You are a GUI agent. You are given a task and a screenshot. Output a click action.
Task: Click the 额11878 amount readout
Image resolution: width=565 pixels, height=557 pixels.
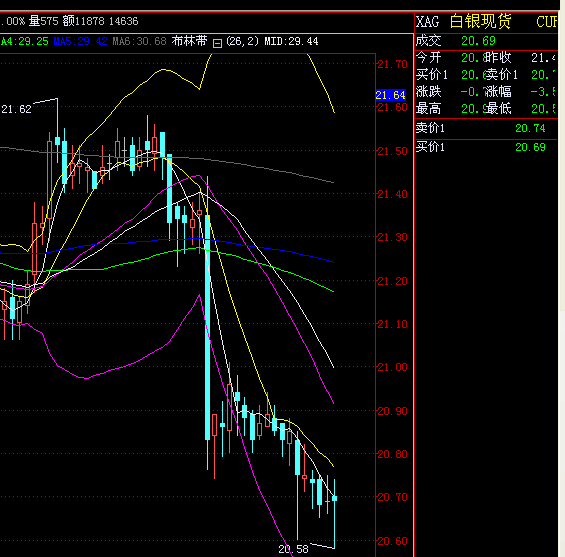tap(83, 21)
